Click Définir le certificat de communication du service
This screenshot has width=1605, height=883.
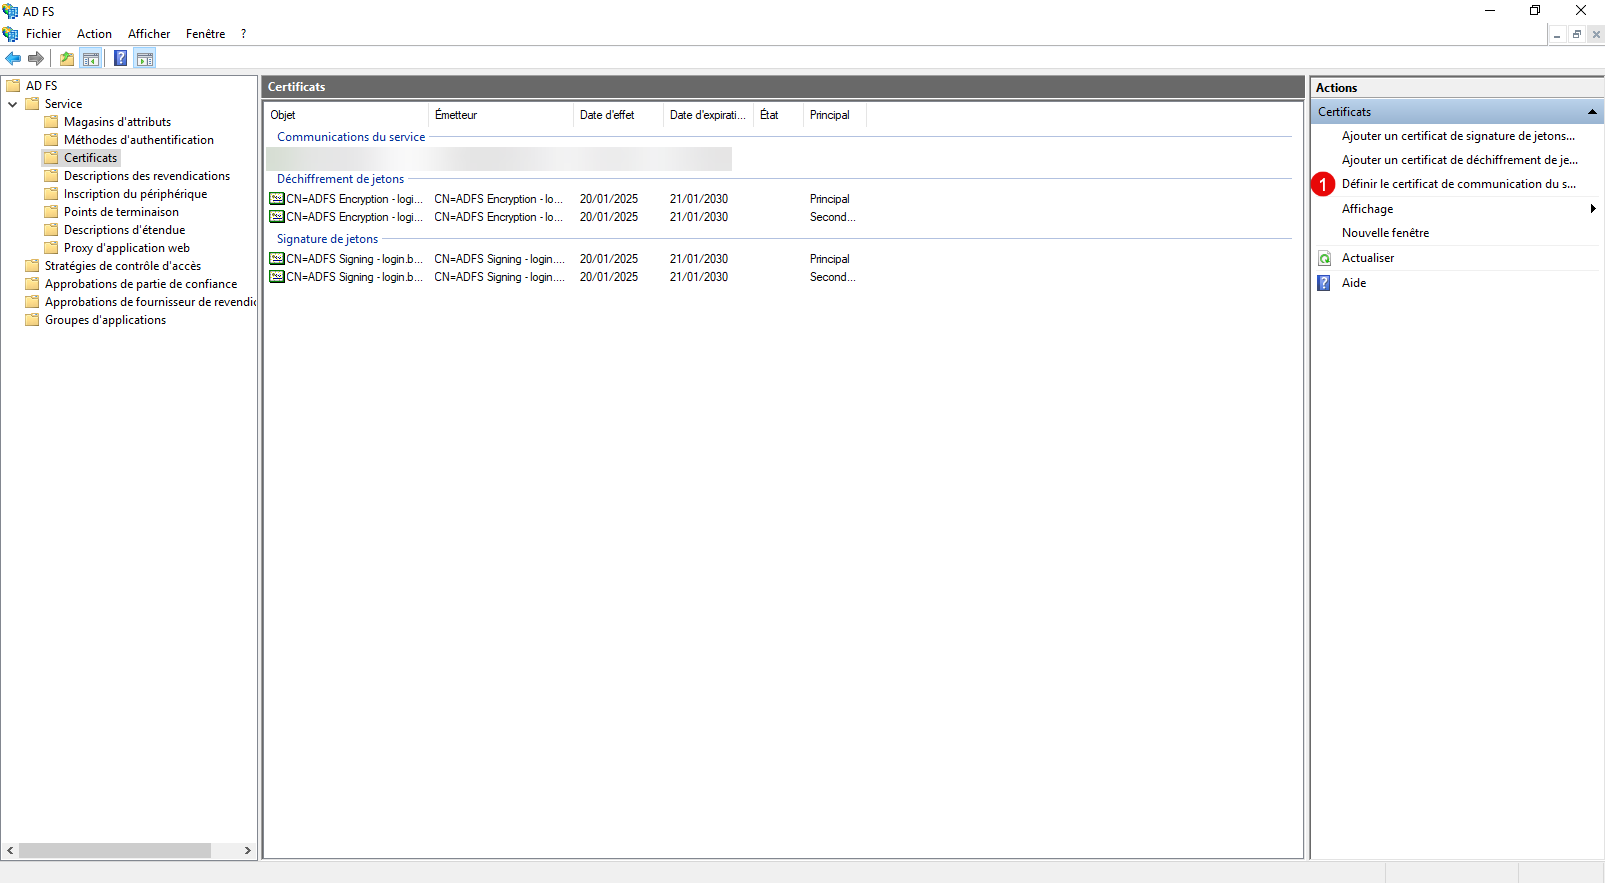click(x=1458, y=184)
